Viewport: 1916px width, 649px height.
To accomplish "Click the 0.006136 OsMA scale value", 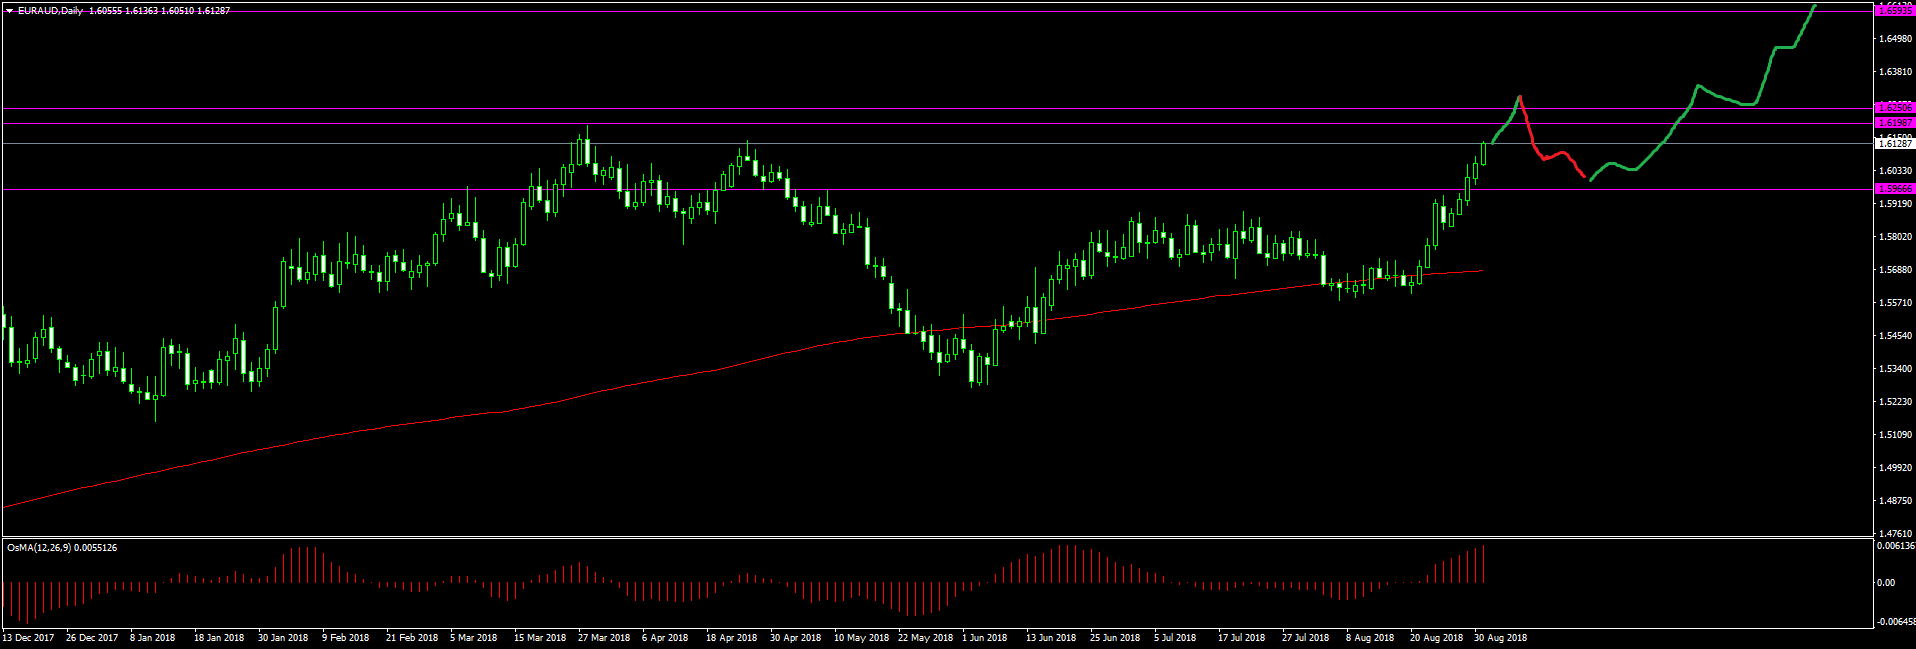I will (1896, 546).
